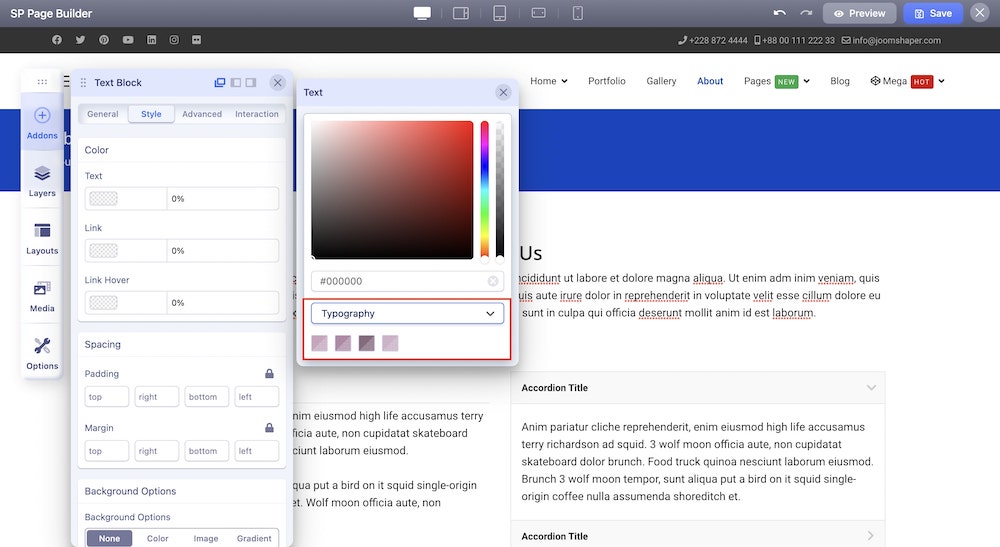Screen dimensions: 1000x547
Task: Click the #000000 hex color field
Action: coord(398,282)
